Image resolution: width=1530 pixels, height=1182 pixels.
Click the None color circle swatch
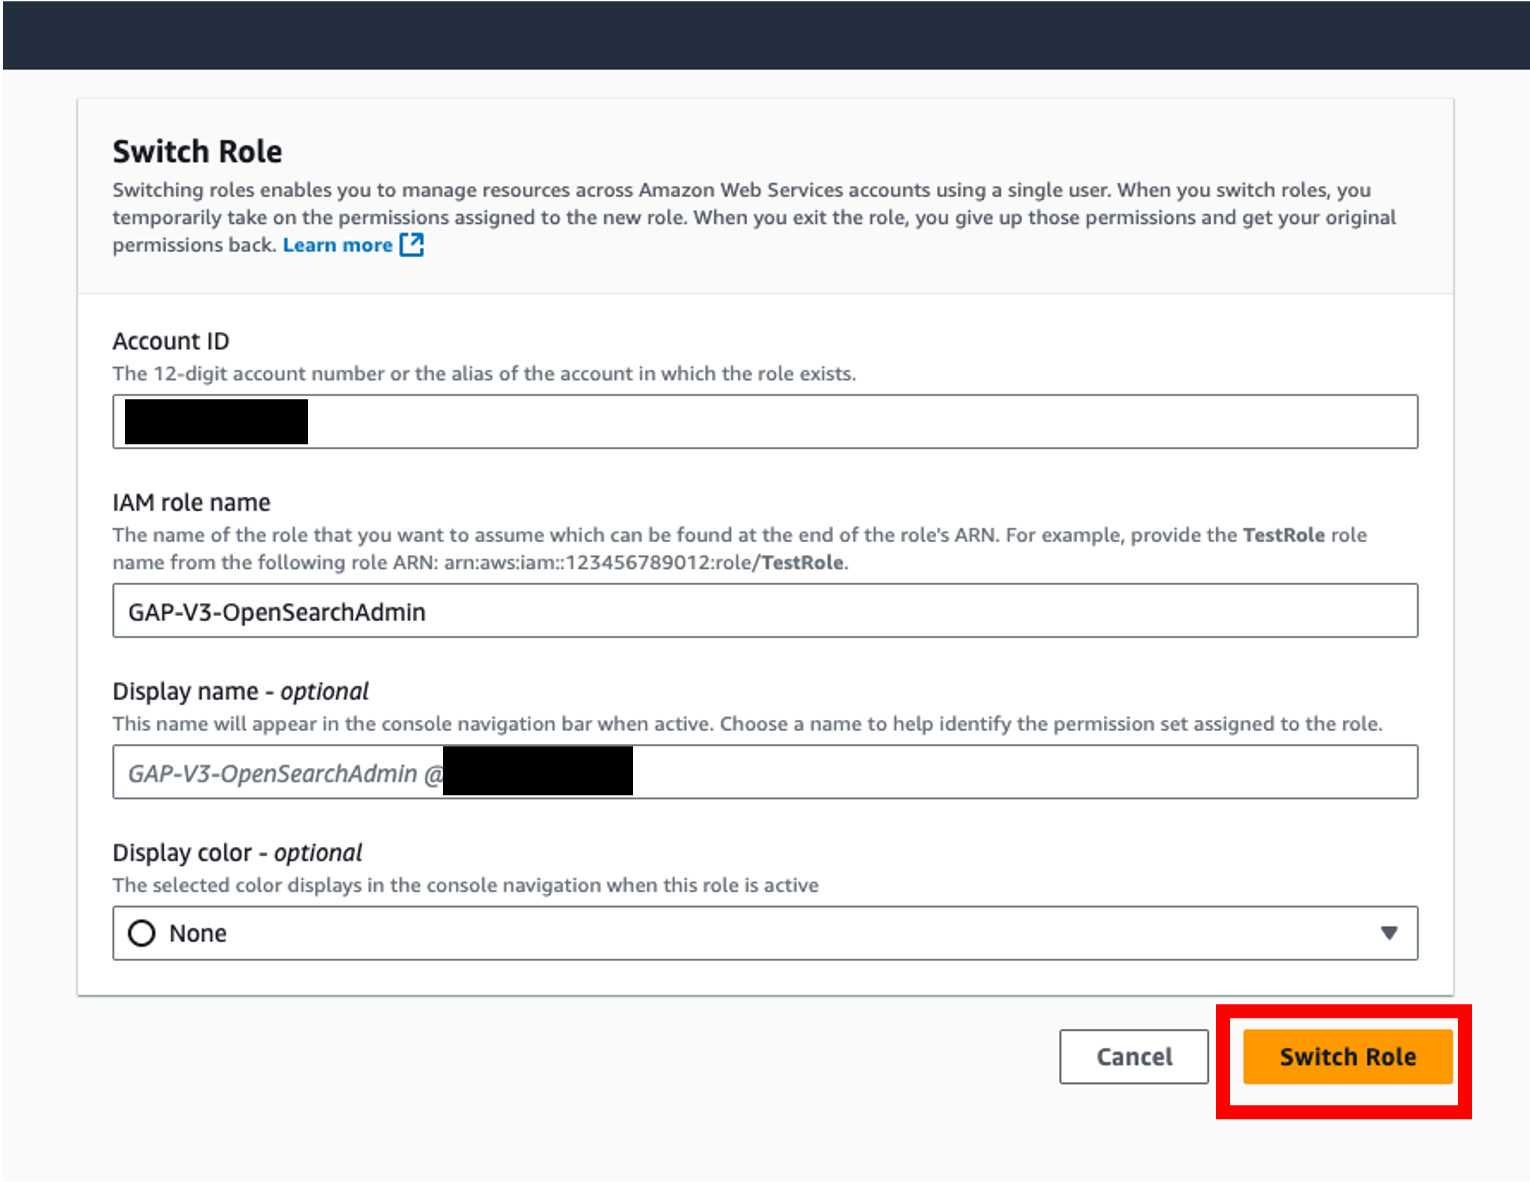pyautogui.click(x=142, y=933)
